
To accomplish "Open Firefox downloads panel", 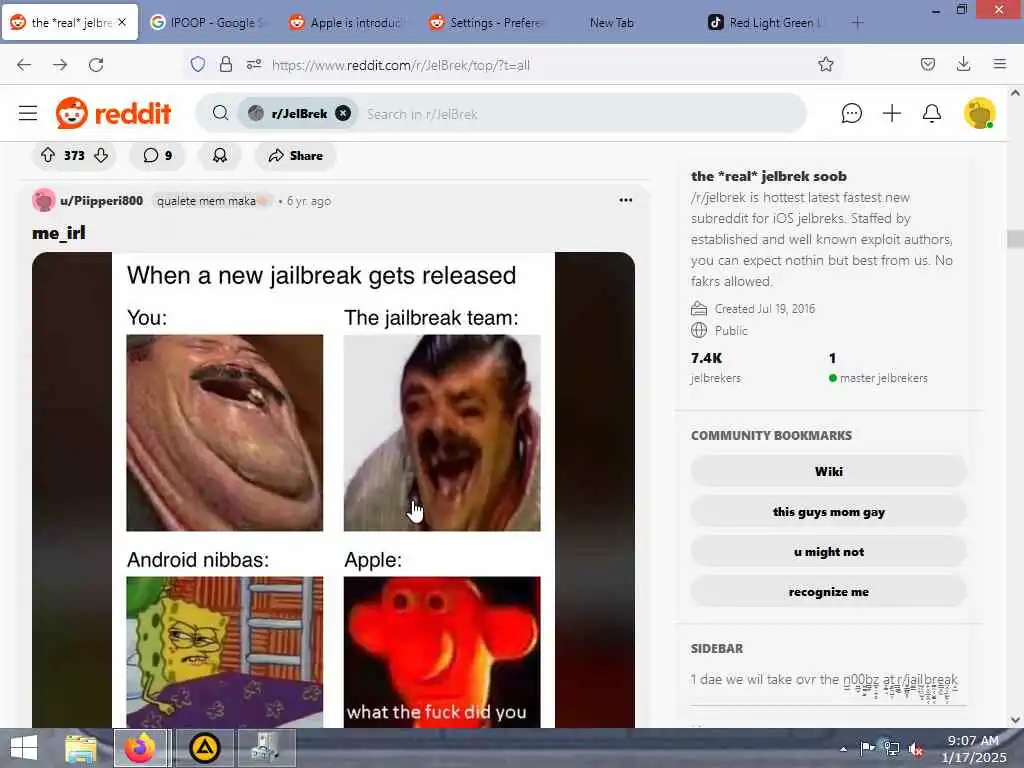I will point(963,64).
